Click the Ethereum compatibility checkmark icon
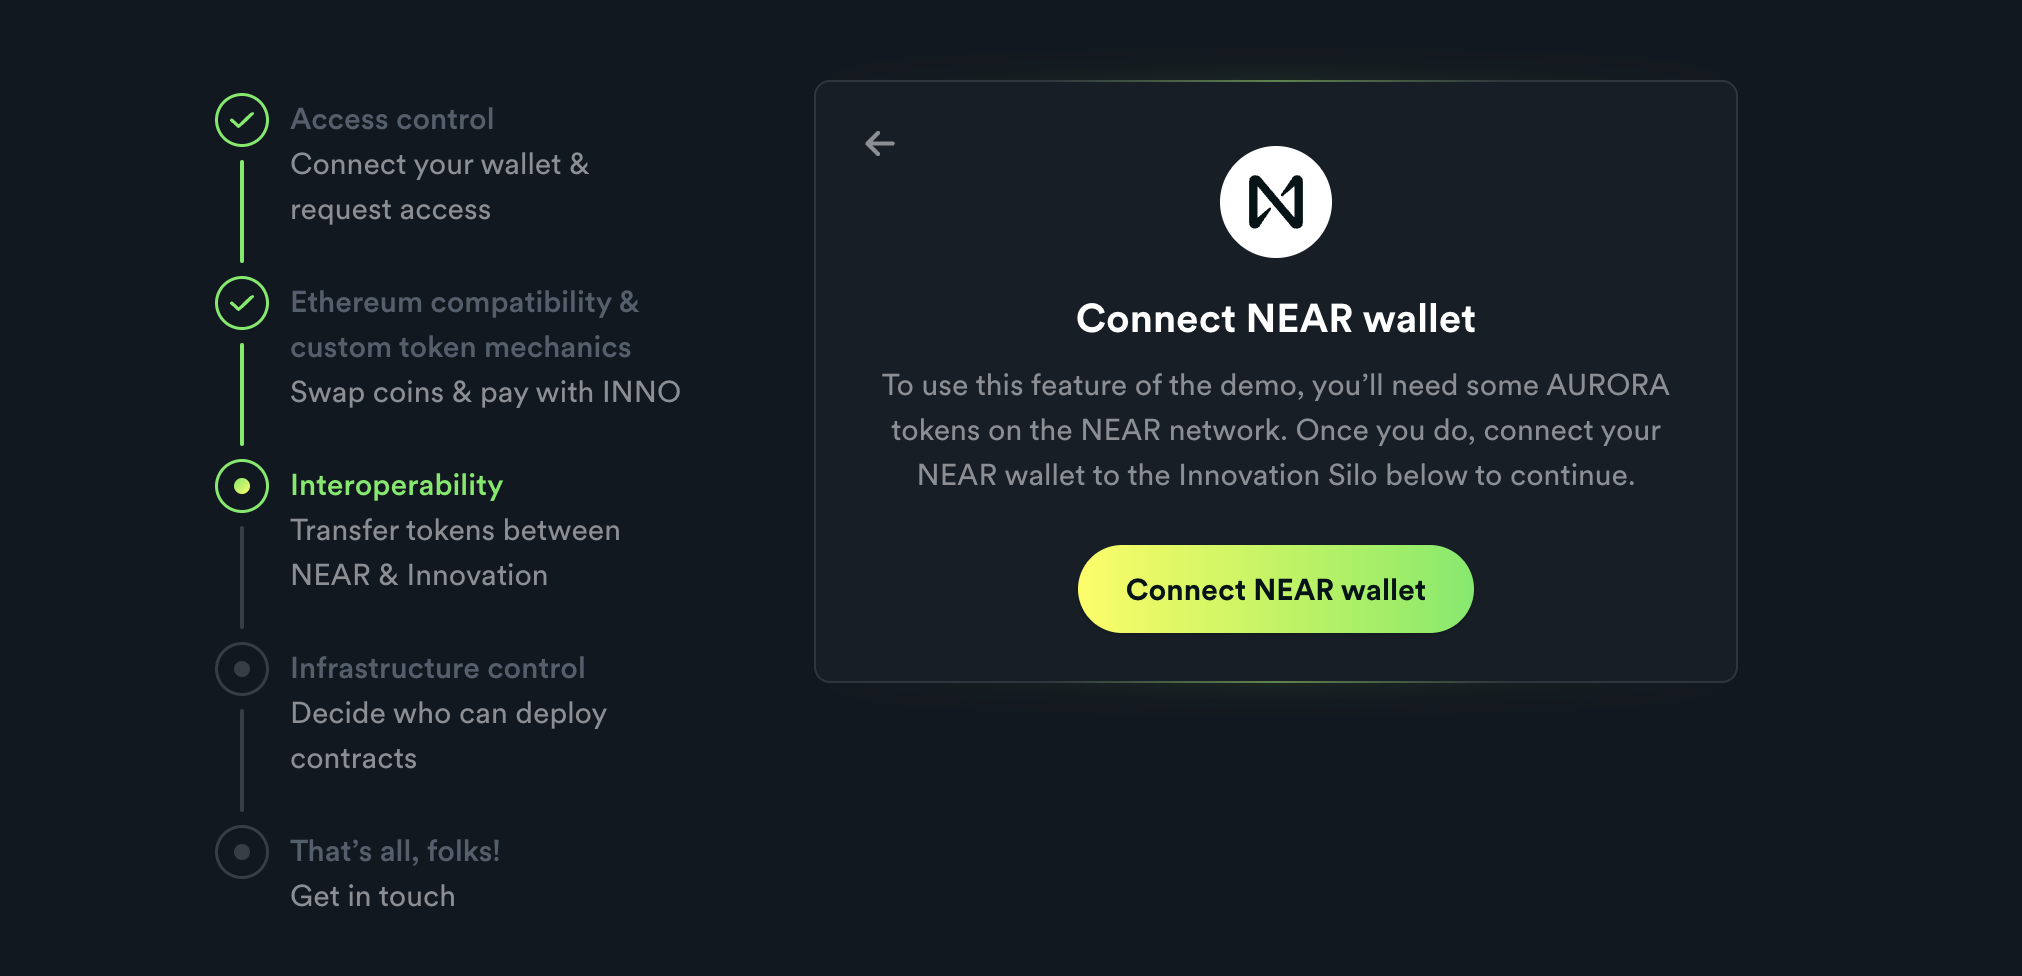 (242, 303)
